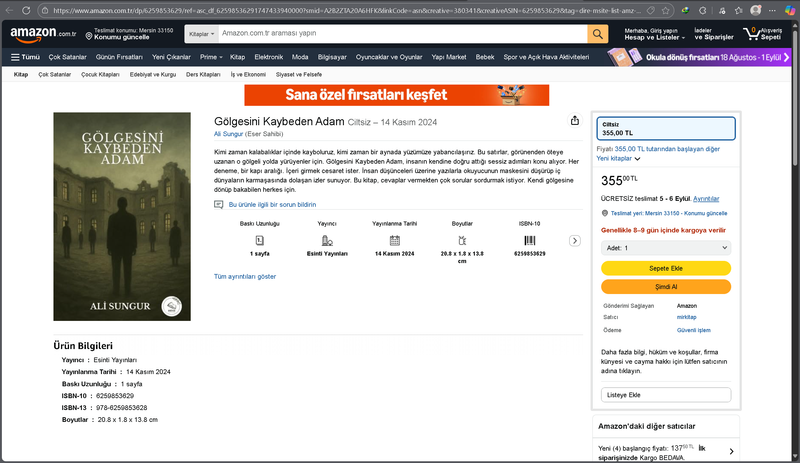Open Çok Satanlar in the main nav bar
The width and height of the screenshot is (800, 463).
click(67, 57)
